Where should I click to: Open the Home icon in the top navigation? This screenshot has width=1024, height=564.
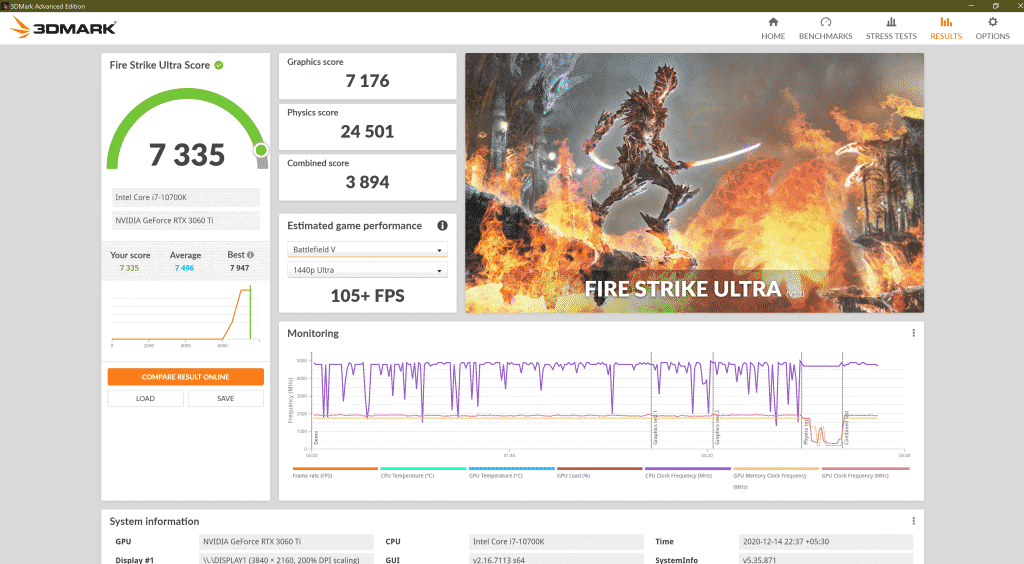coord(773,22)
